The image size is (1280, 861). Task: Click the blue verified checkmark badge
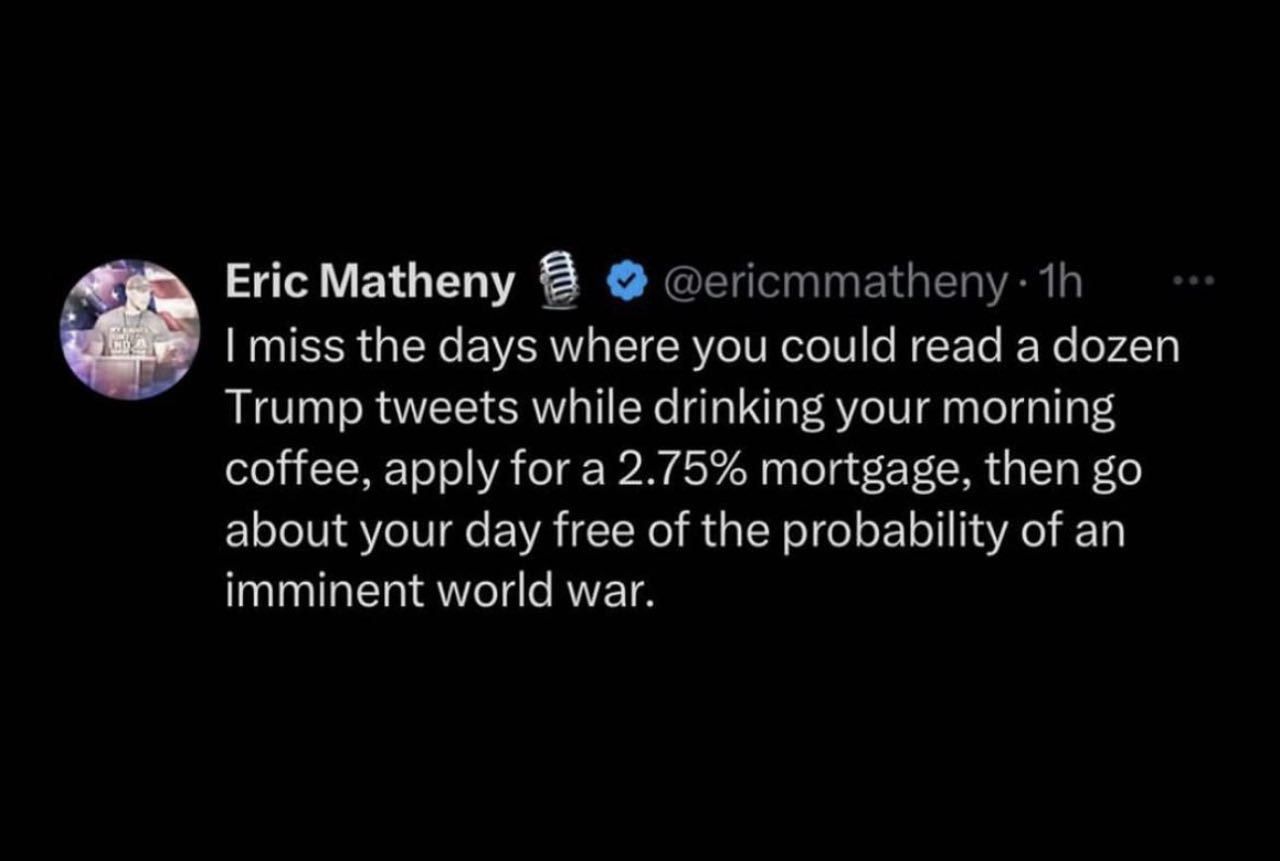(625, 286)
